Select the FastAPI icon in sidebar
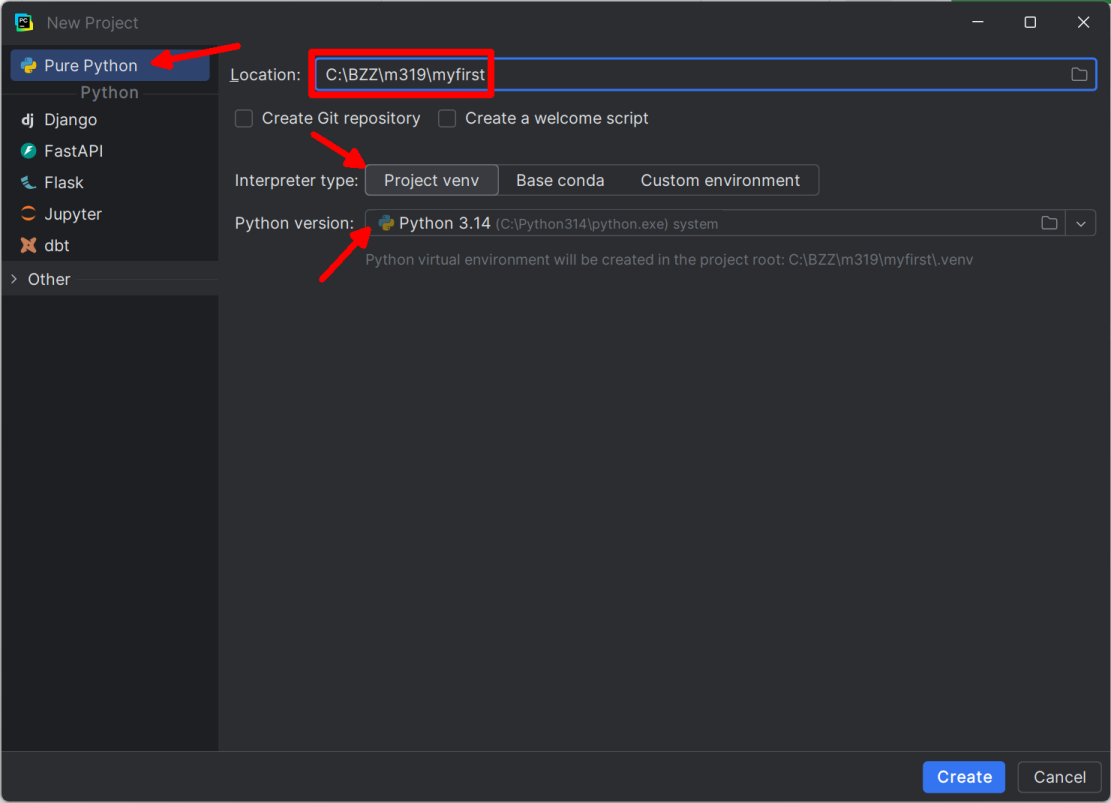Image resolution: width=1111 pixels, height=803 pixels. point(28,151)
